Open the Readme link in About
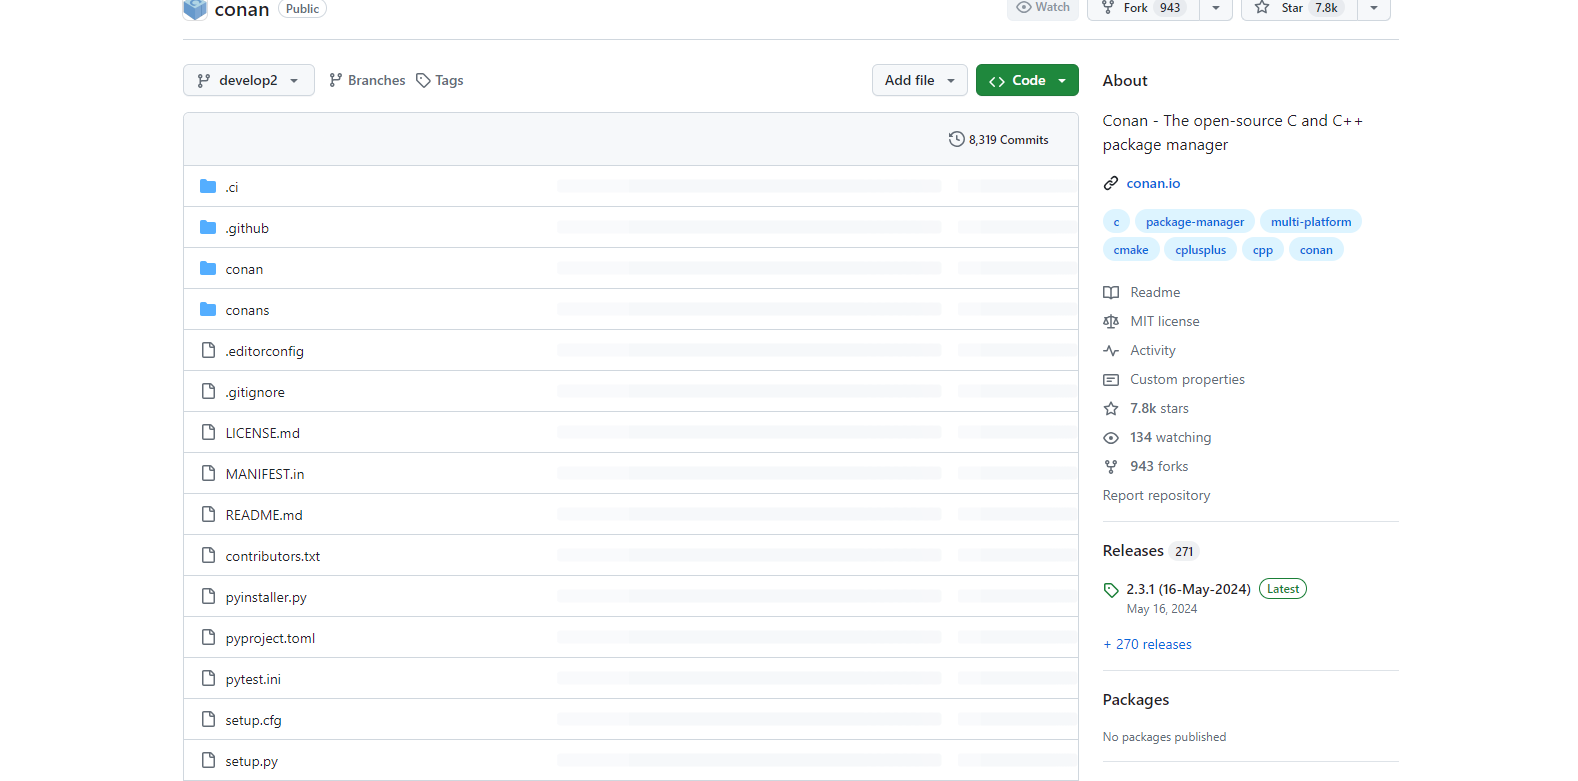 (1155, 292)
